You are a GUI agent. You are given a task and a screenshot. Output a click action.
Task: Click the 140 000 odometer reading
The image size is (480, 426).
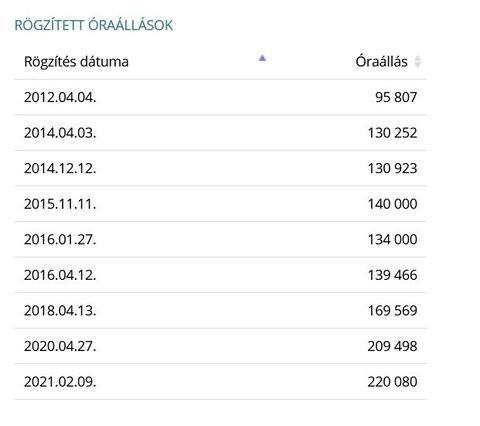click(x=392, y=204)
